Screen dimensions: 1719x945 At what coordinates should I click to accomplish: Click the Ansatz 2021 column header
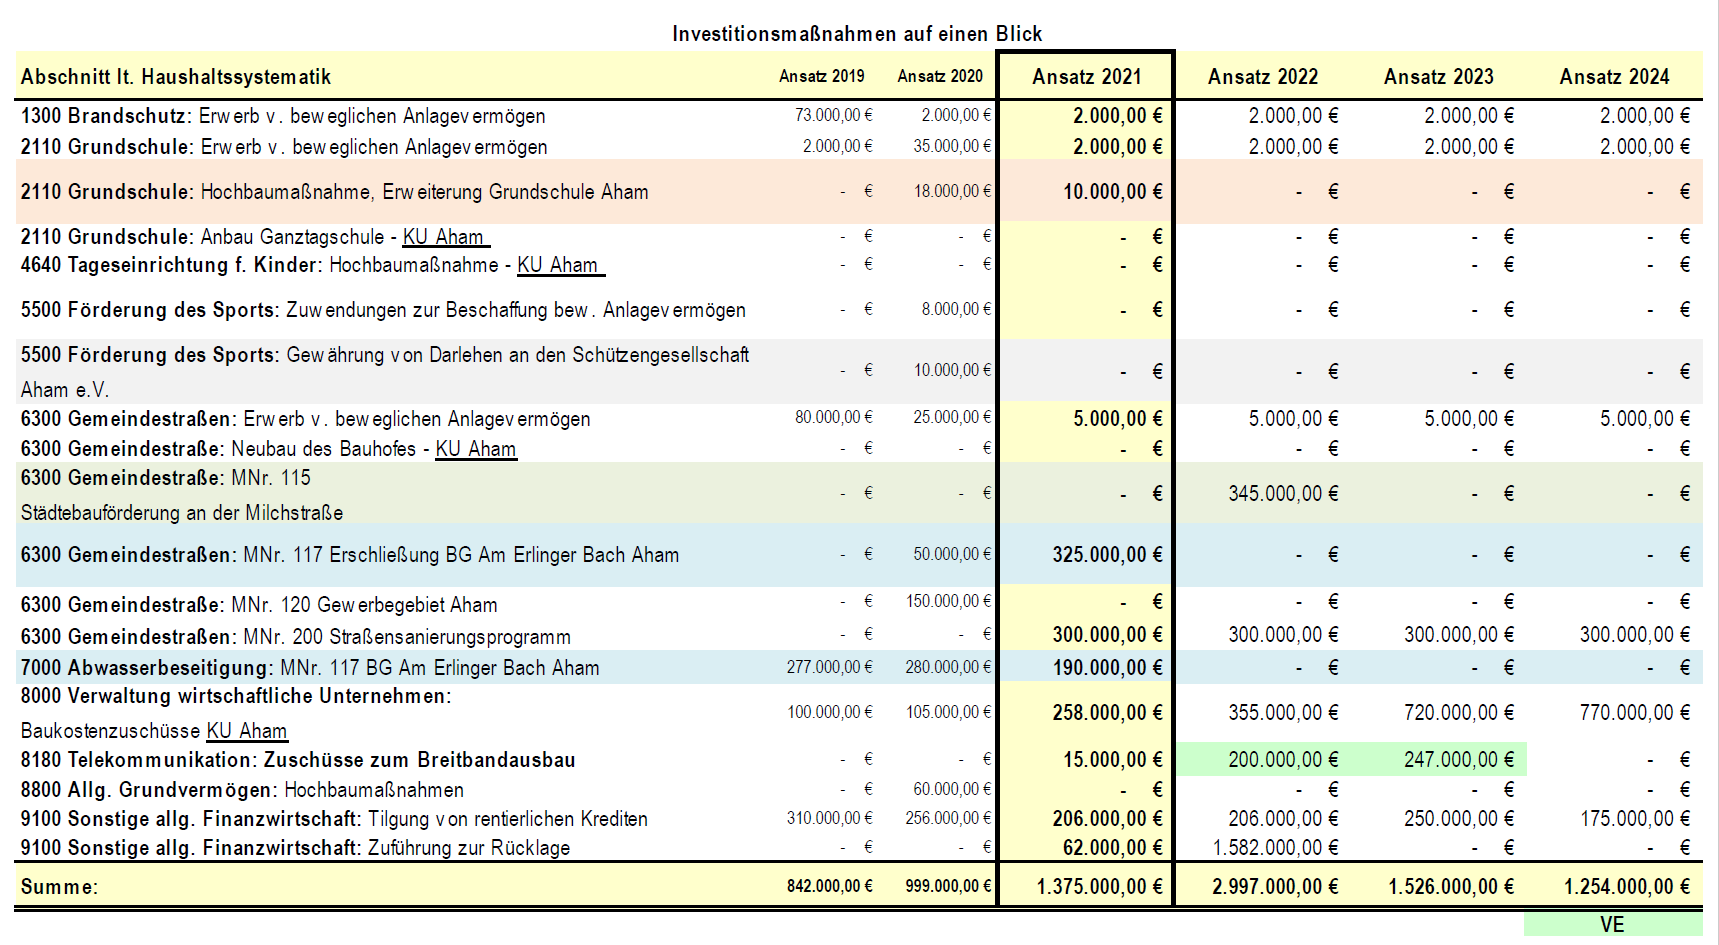[x=1086, y=76]
